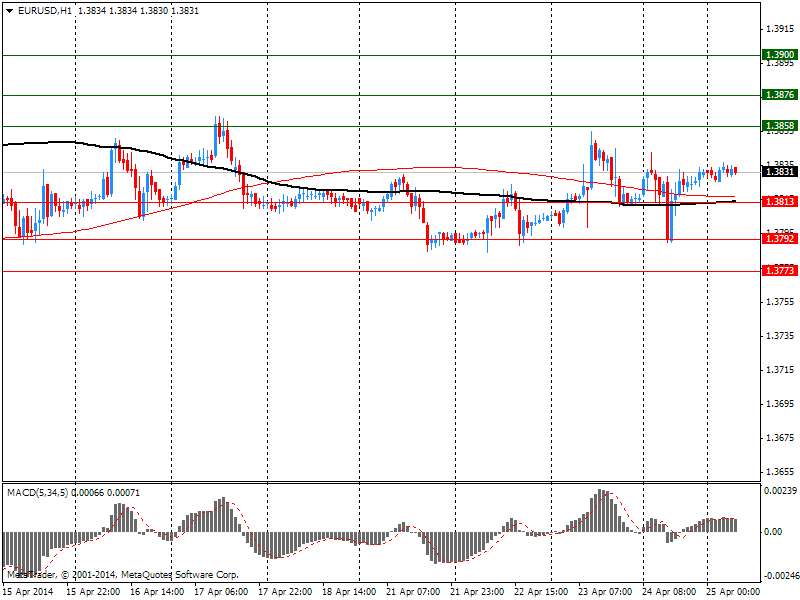Open the chart dropdown arrow beside EURUSD,H1
This screenshot has width=800, height=600.
pos(10,11)
